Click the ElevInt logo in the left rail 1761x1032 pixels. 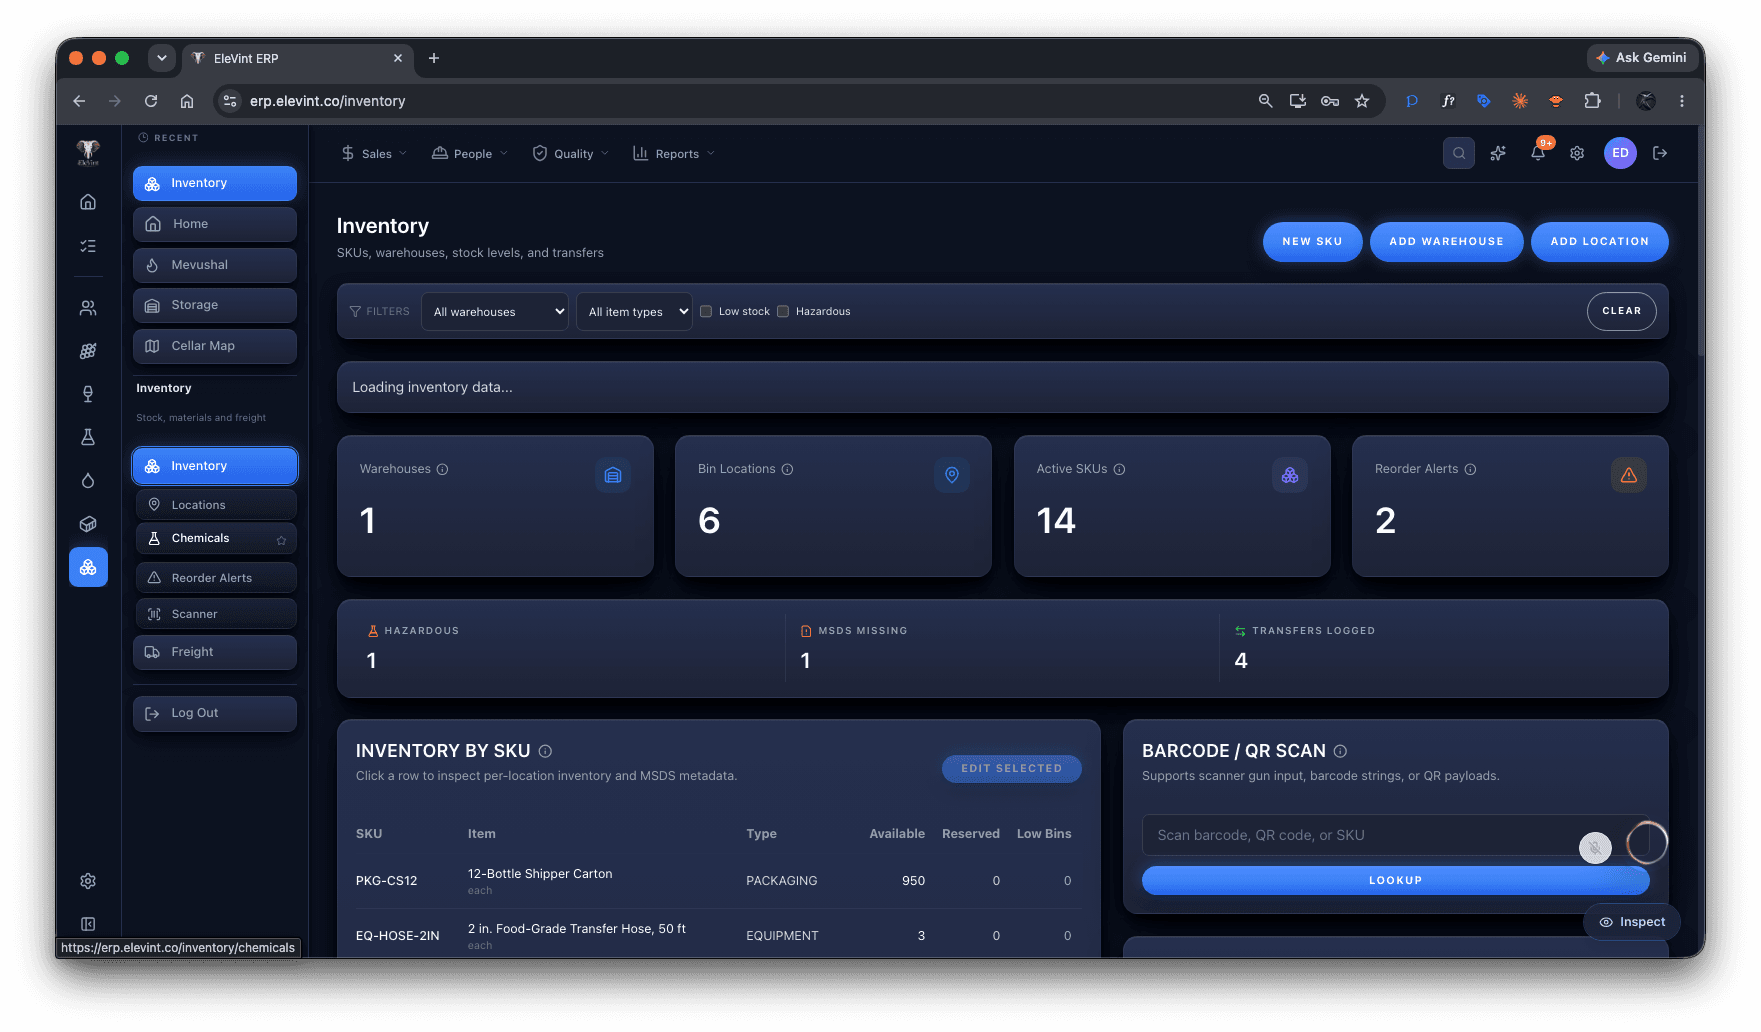click(88, 152)
